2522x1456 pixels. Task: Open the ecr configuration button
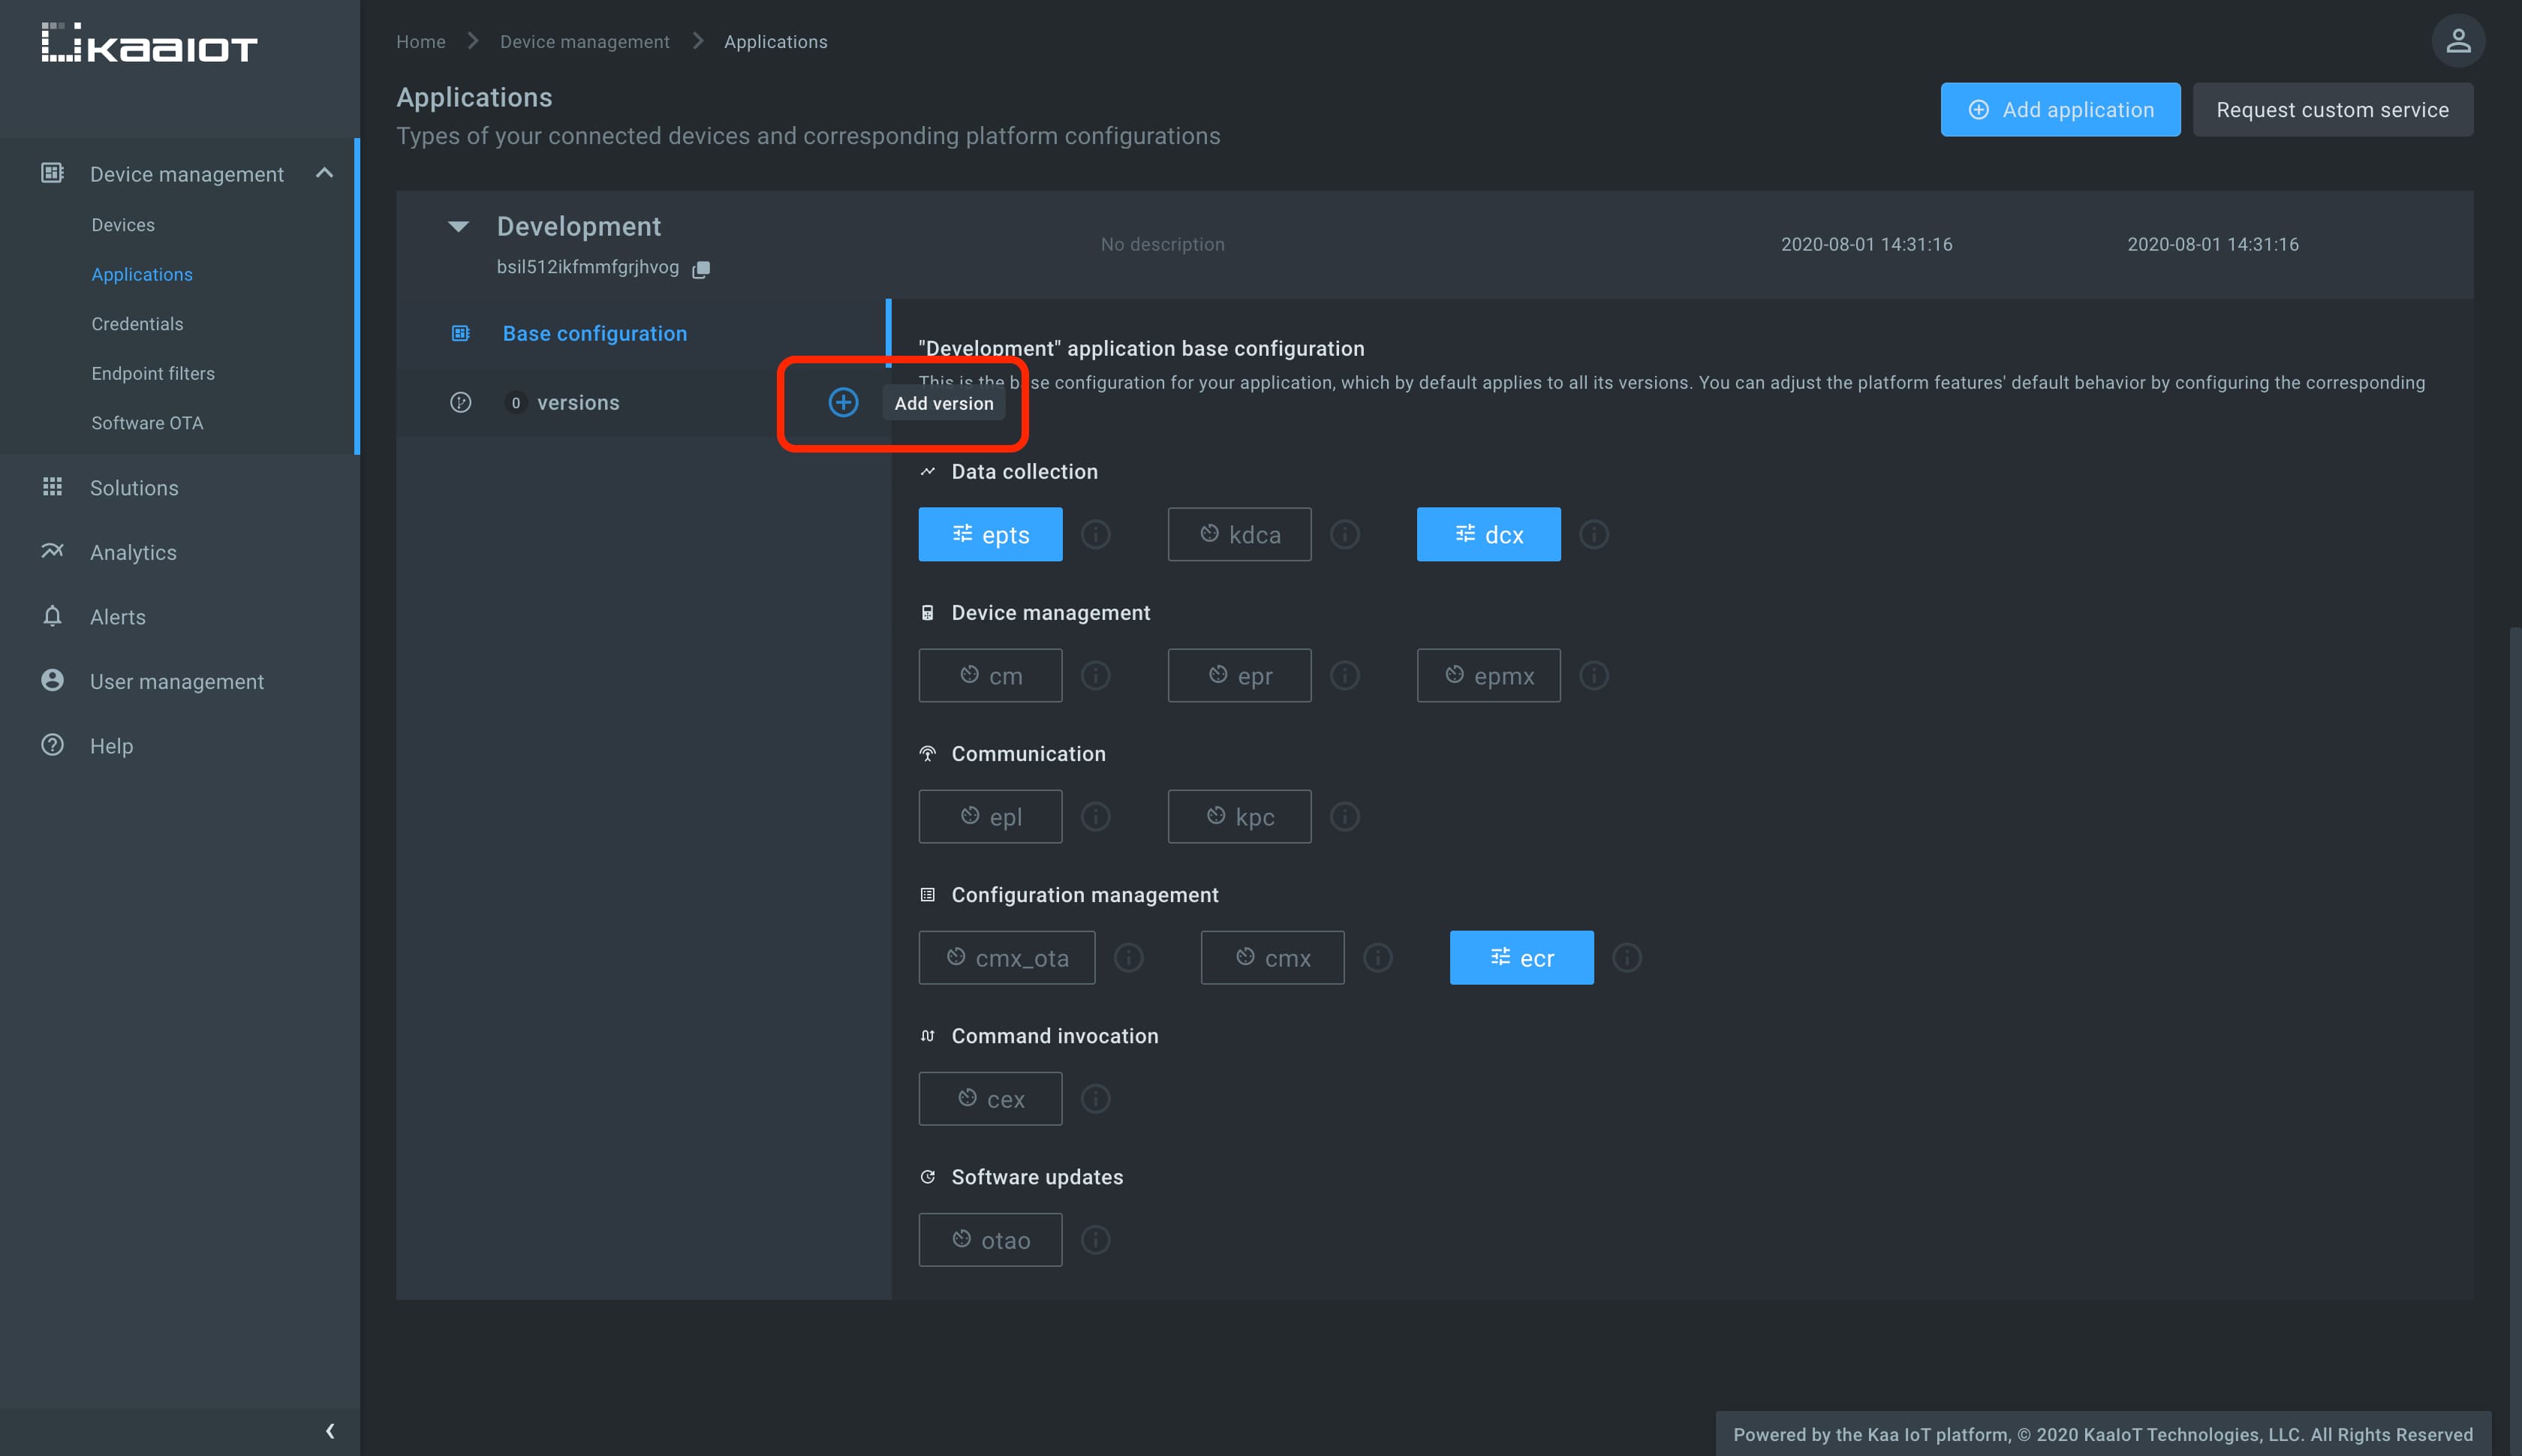1521,957
